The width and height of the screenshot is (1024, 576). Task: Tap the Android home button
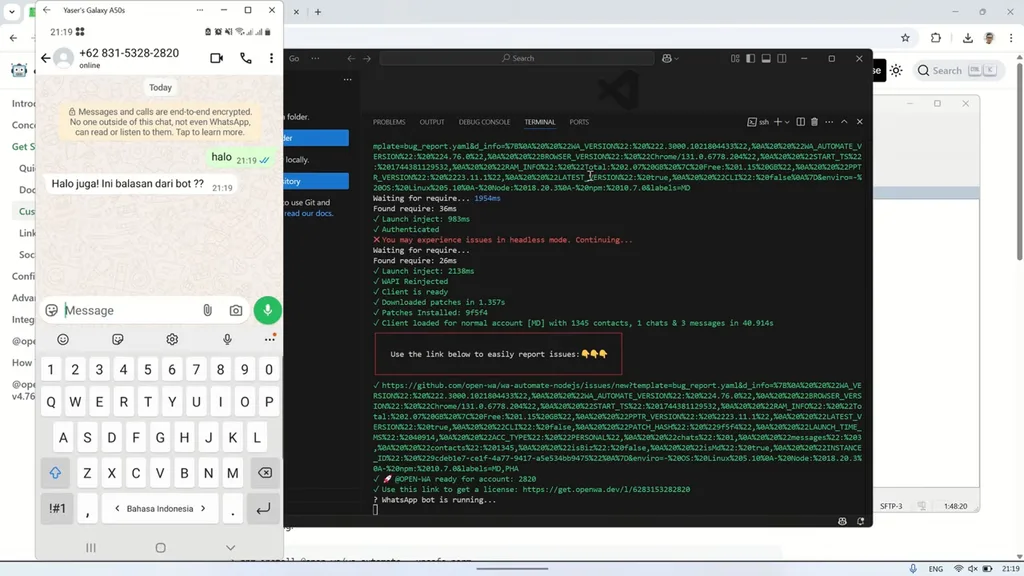point(161,547)
